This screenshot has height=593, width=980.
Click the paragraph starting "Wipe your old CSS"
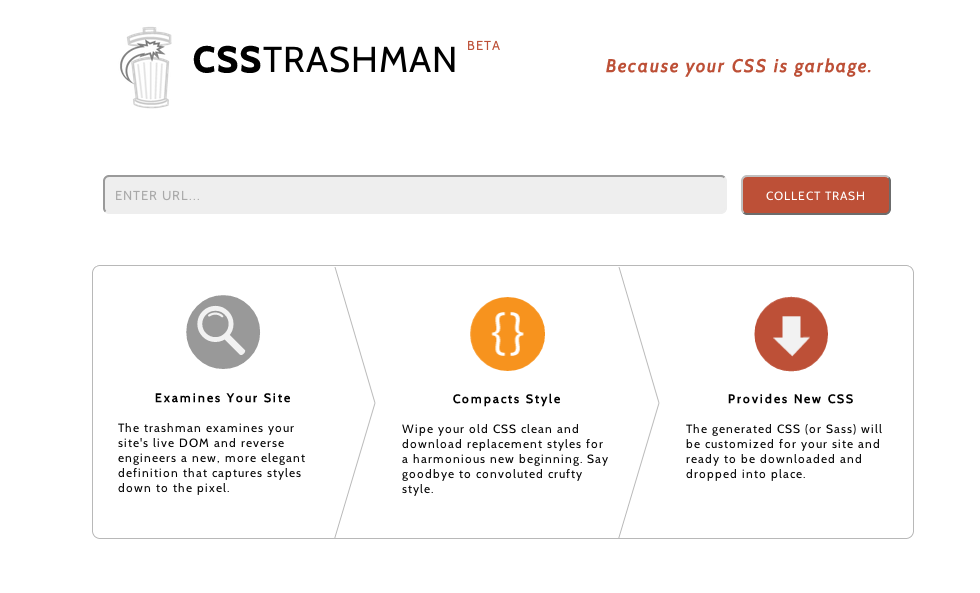[505, 459]
